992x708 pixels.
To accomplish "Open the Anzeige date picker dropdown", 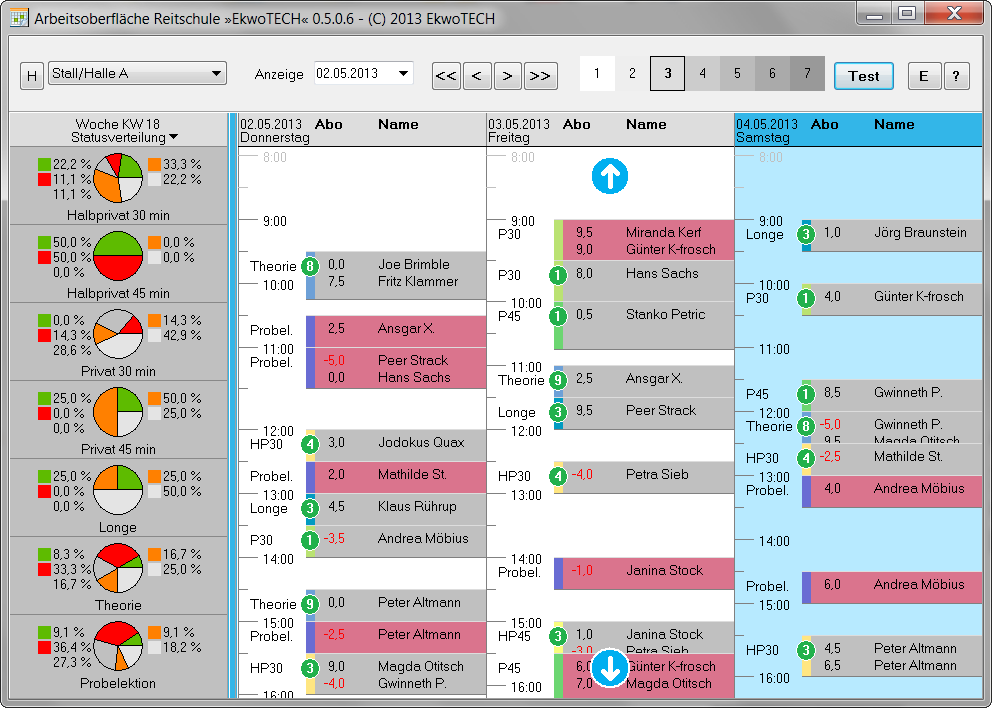I will (403, 73).
